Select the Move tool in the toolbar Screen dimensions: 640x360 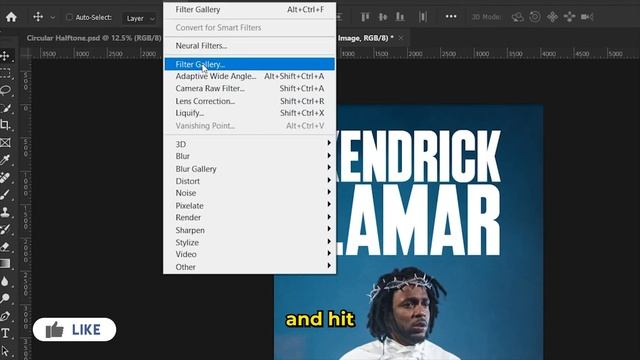(5, 56)
